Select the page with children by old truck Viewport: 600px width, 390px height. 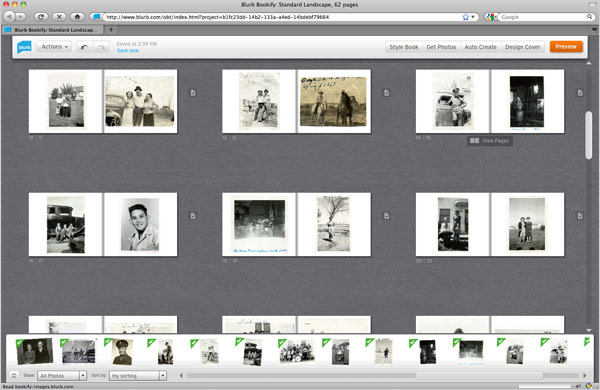point(65,224)
